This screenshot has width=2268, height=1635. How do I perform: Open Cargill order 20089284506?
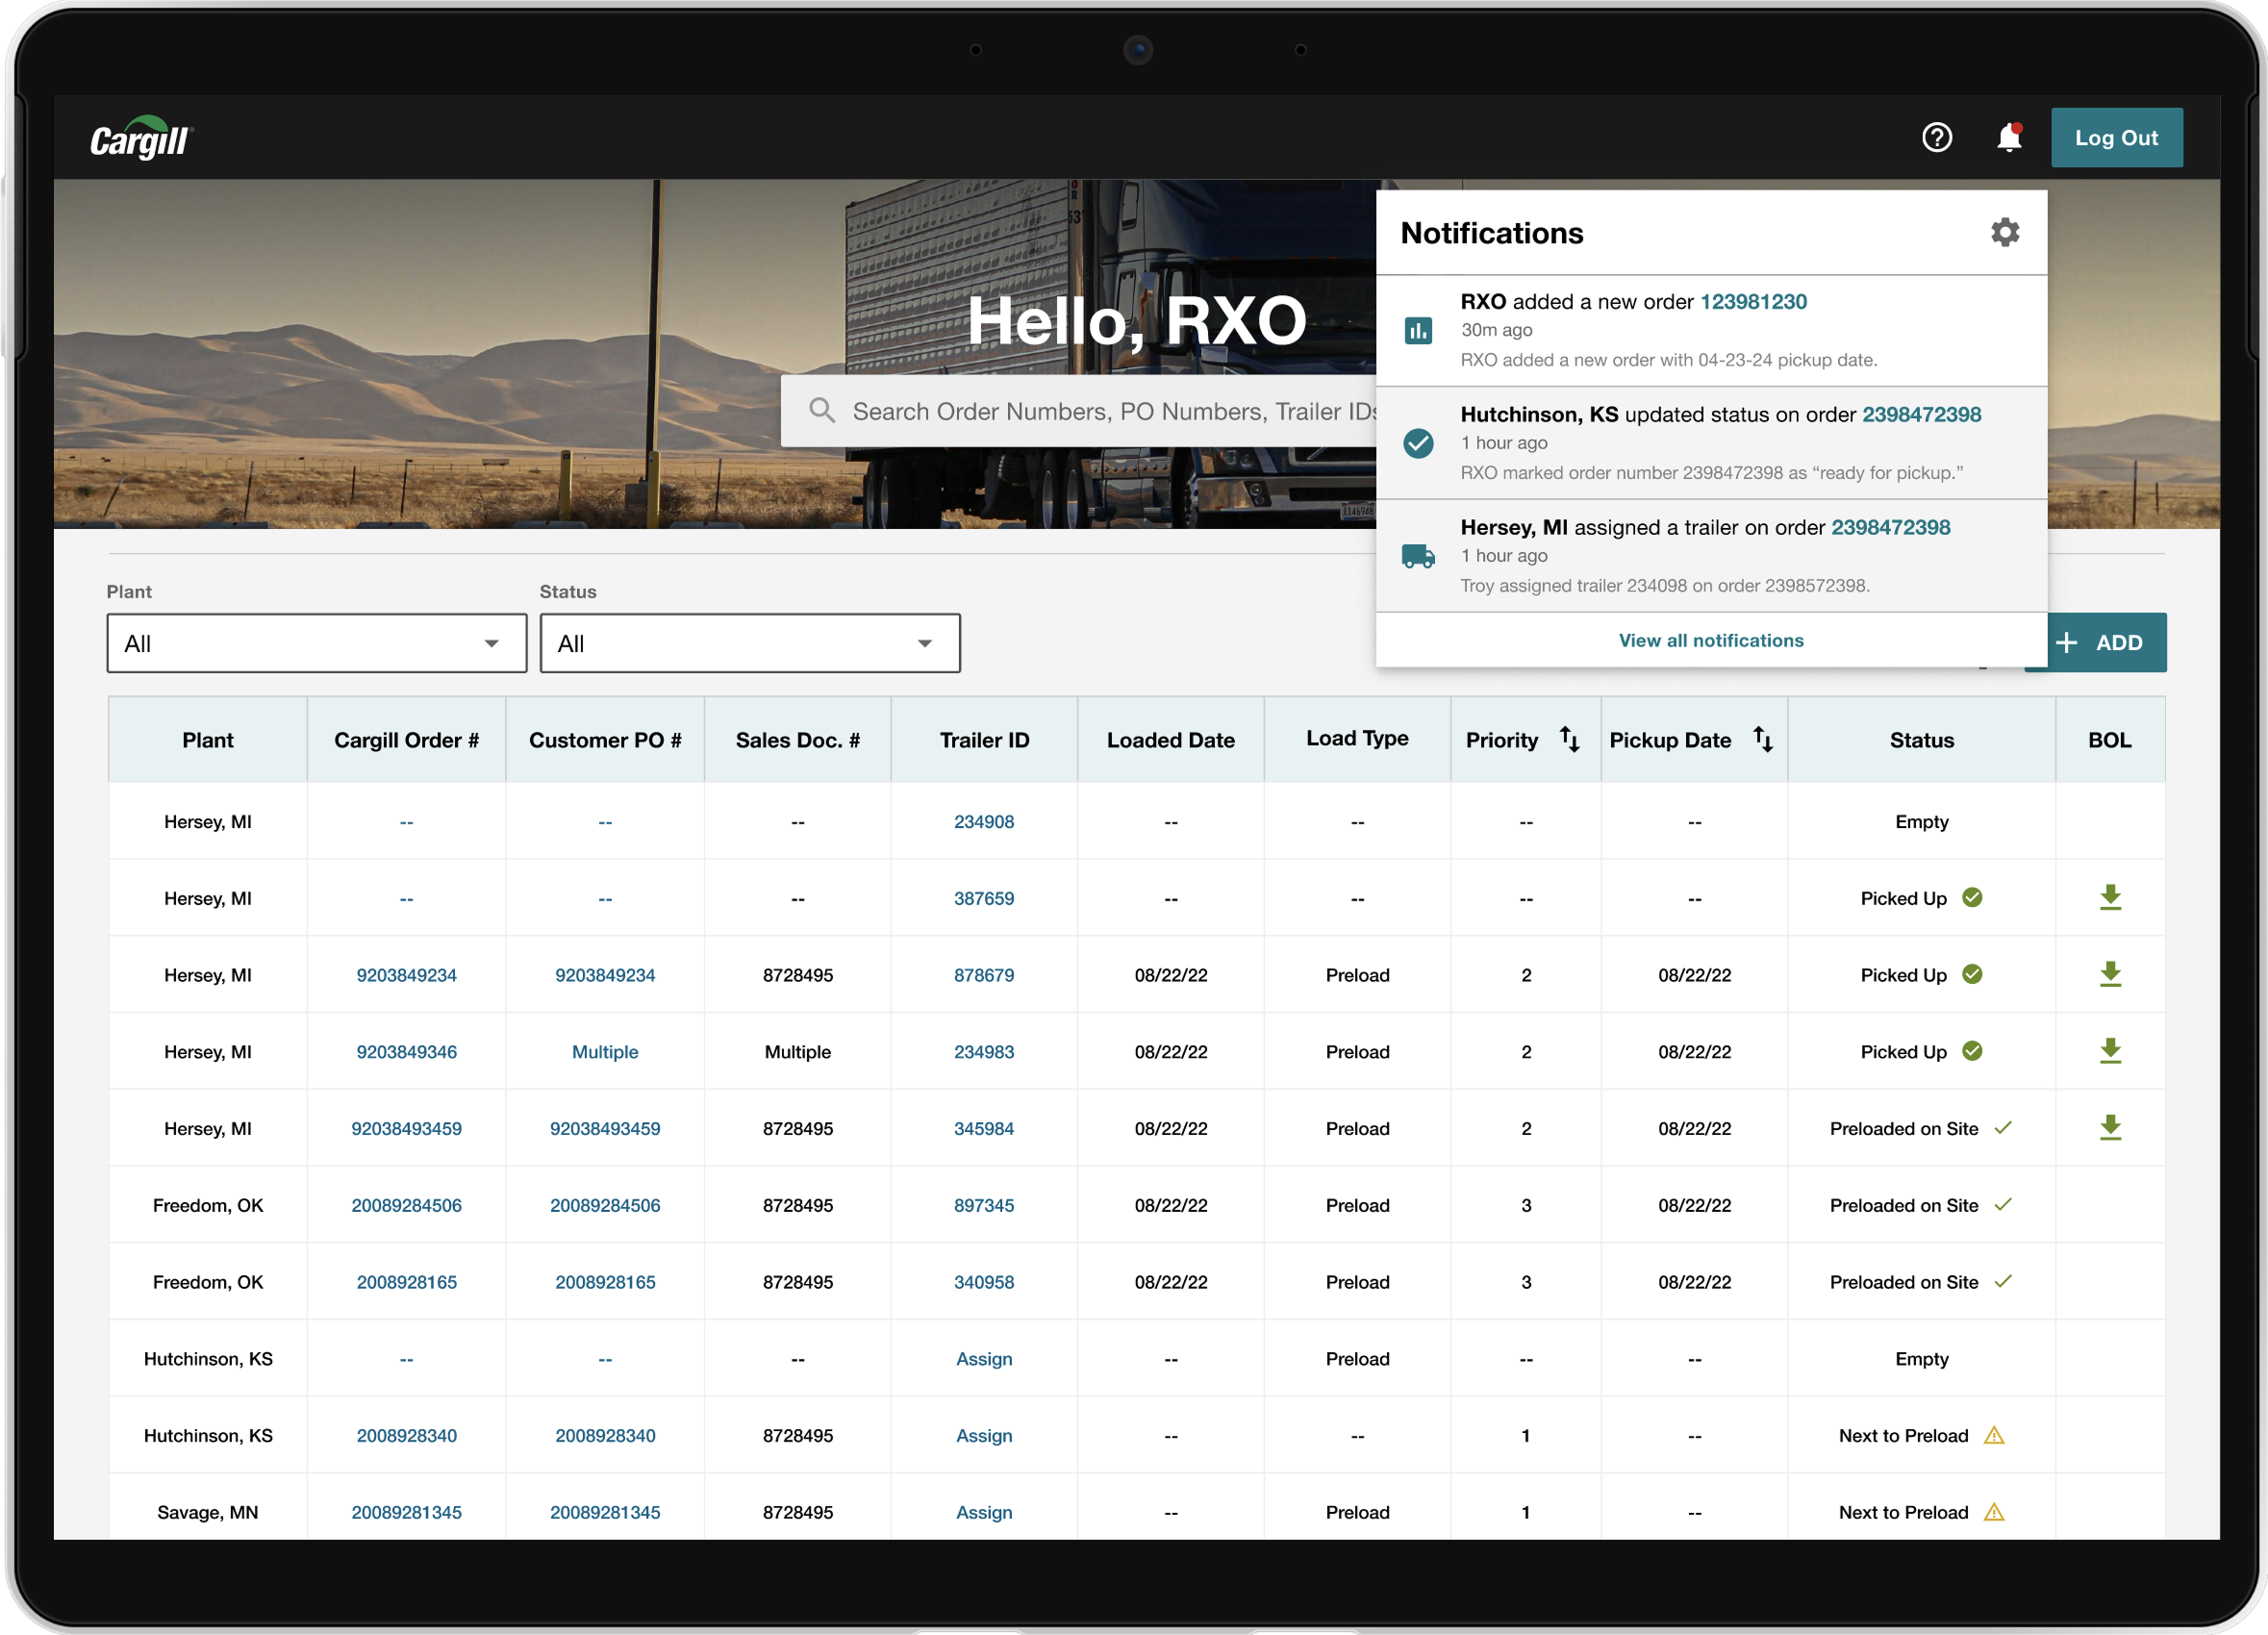(x=406, y=1206)
